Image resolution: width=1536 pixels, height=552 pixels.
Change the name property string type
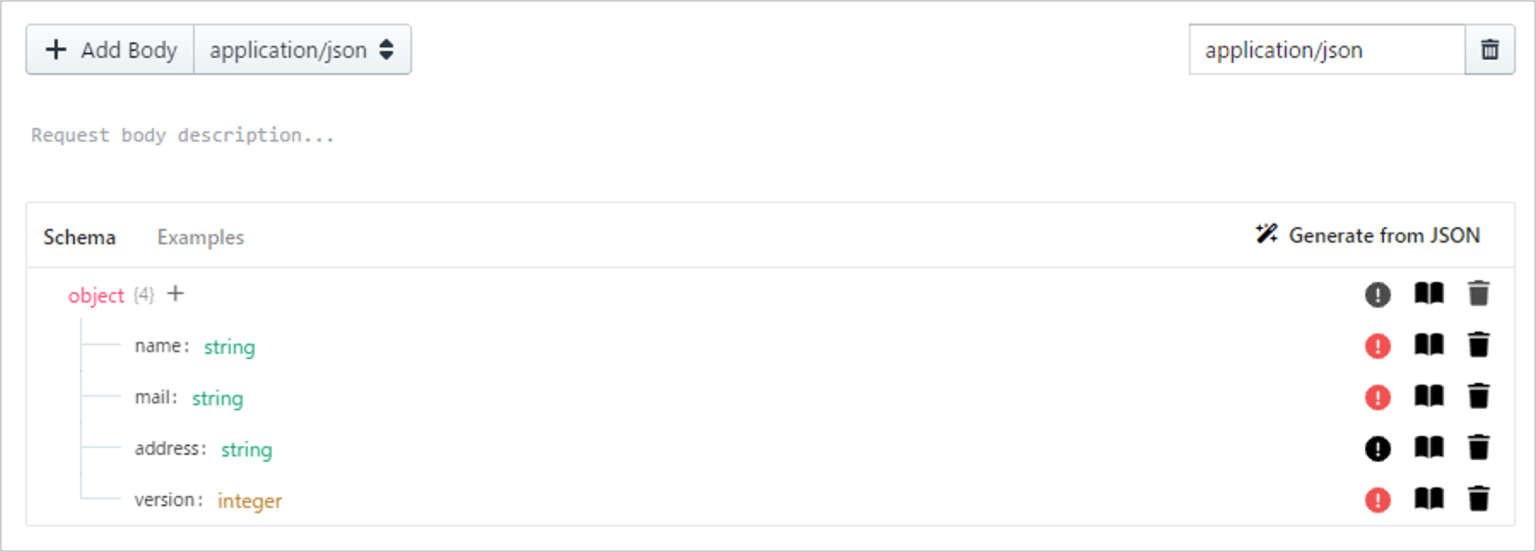(229, 347)
